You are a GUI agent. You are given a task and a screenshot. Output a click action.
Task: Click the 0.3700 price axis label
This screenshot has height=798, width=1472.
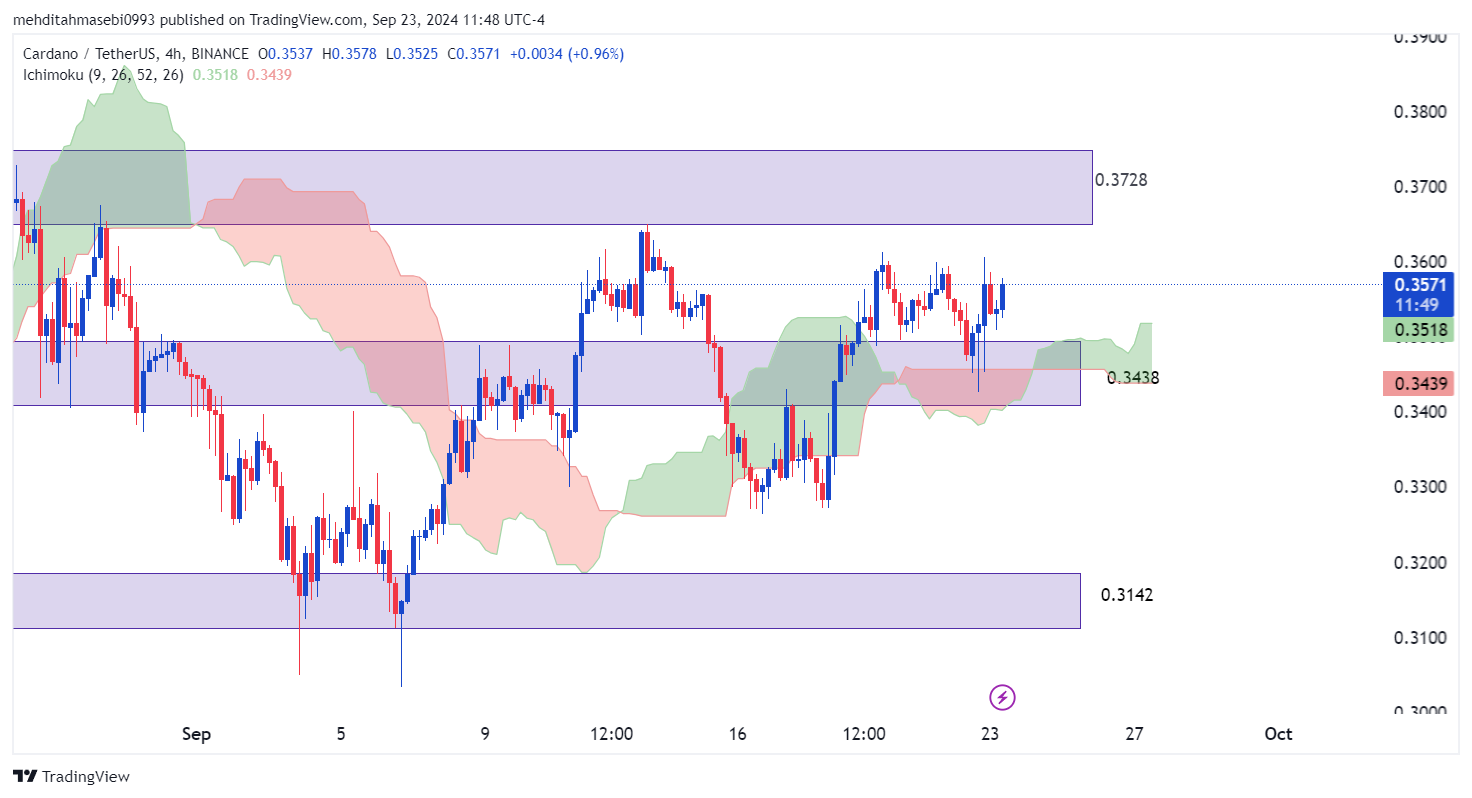click(1420, 187)
